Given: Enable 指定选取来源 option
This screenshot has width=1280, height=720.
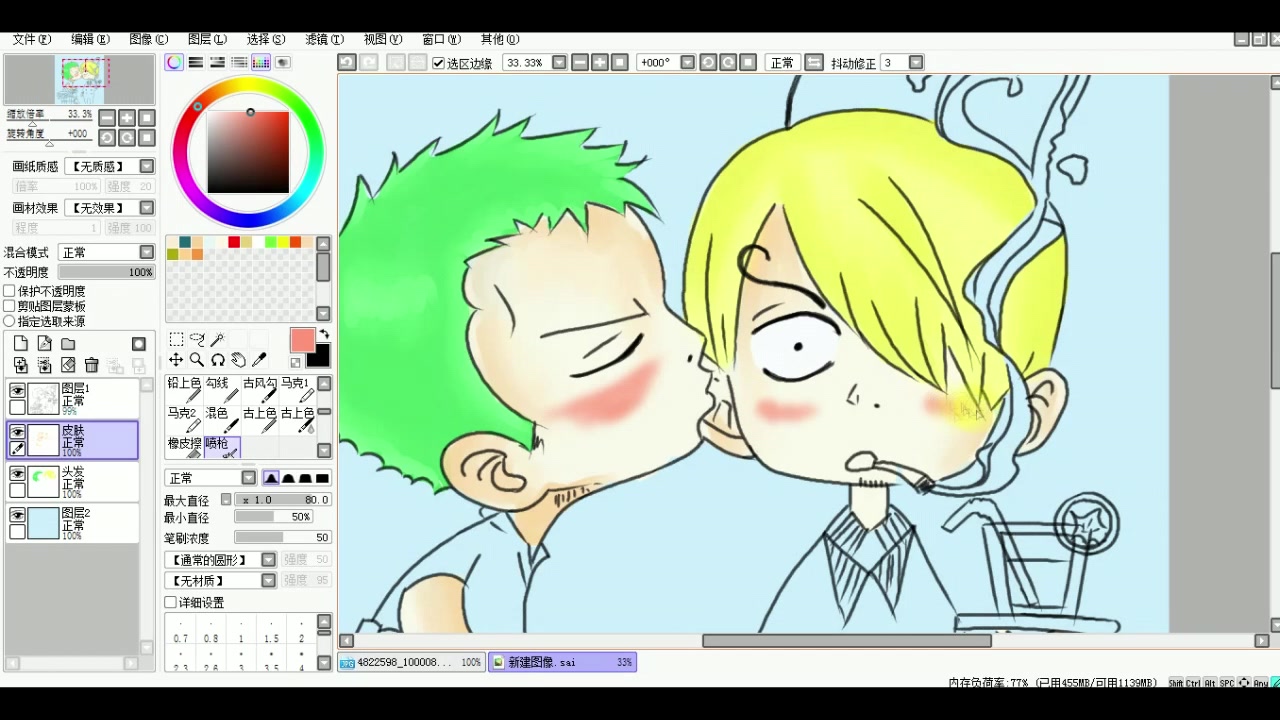Looking at the screenshot, I should click(9, 321).
